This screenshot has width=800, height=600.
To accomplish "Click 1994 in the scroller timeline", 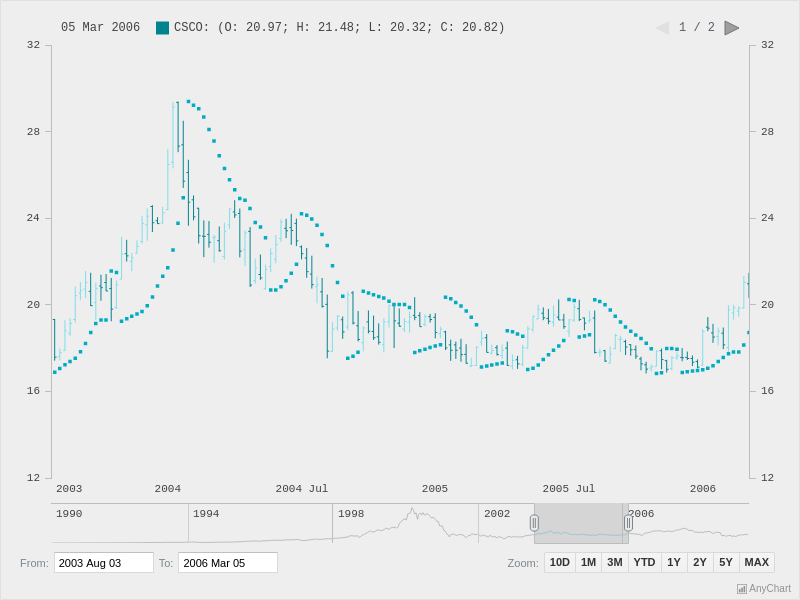I will [206, 514].
